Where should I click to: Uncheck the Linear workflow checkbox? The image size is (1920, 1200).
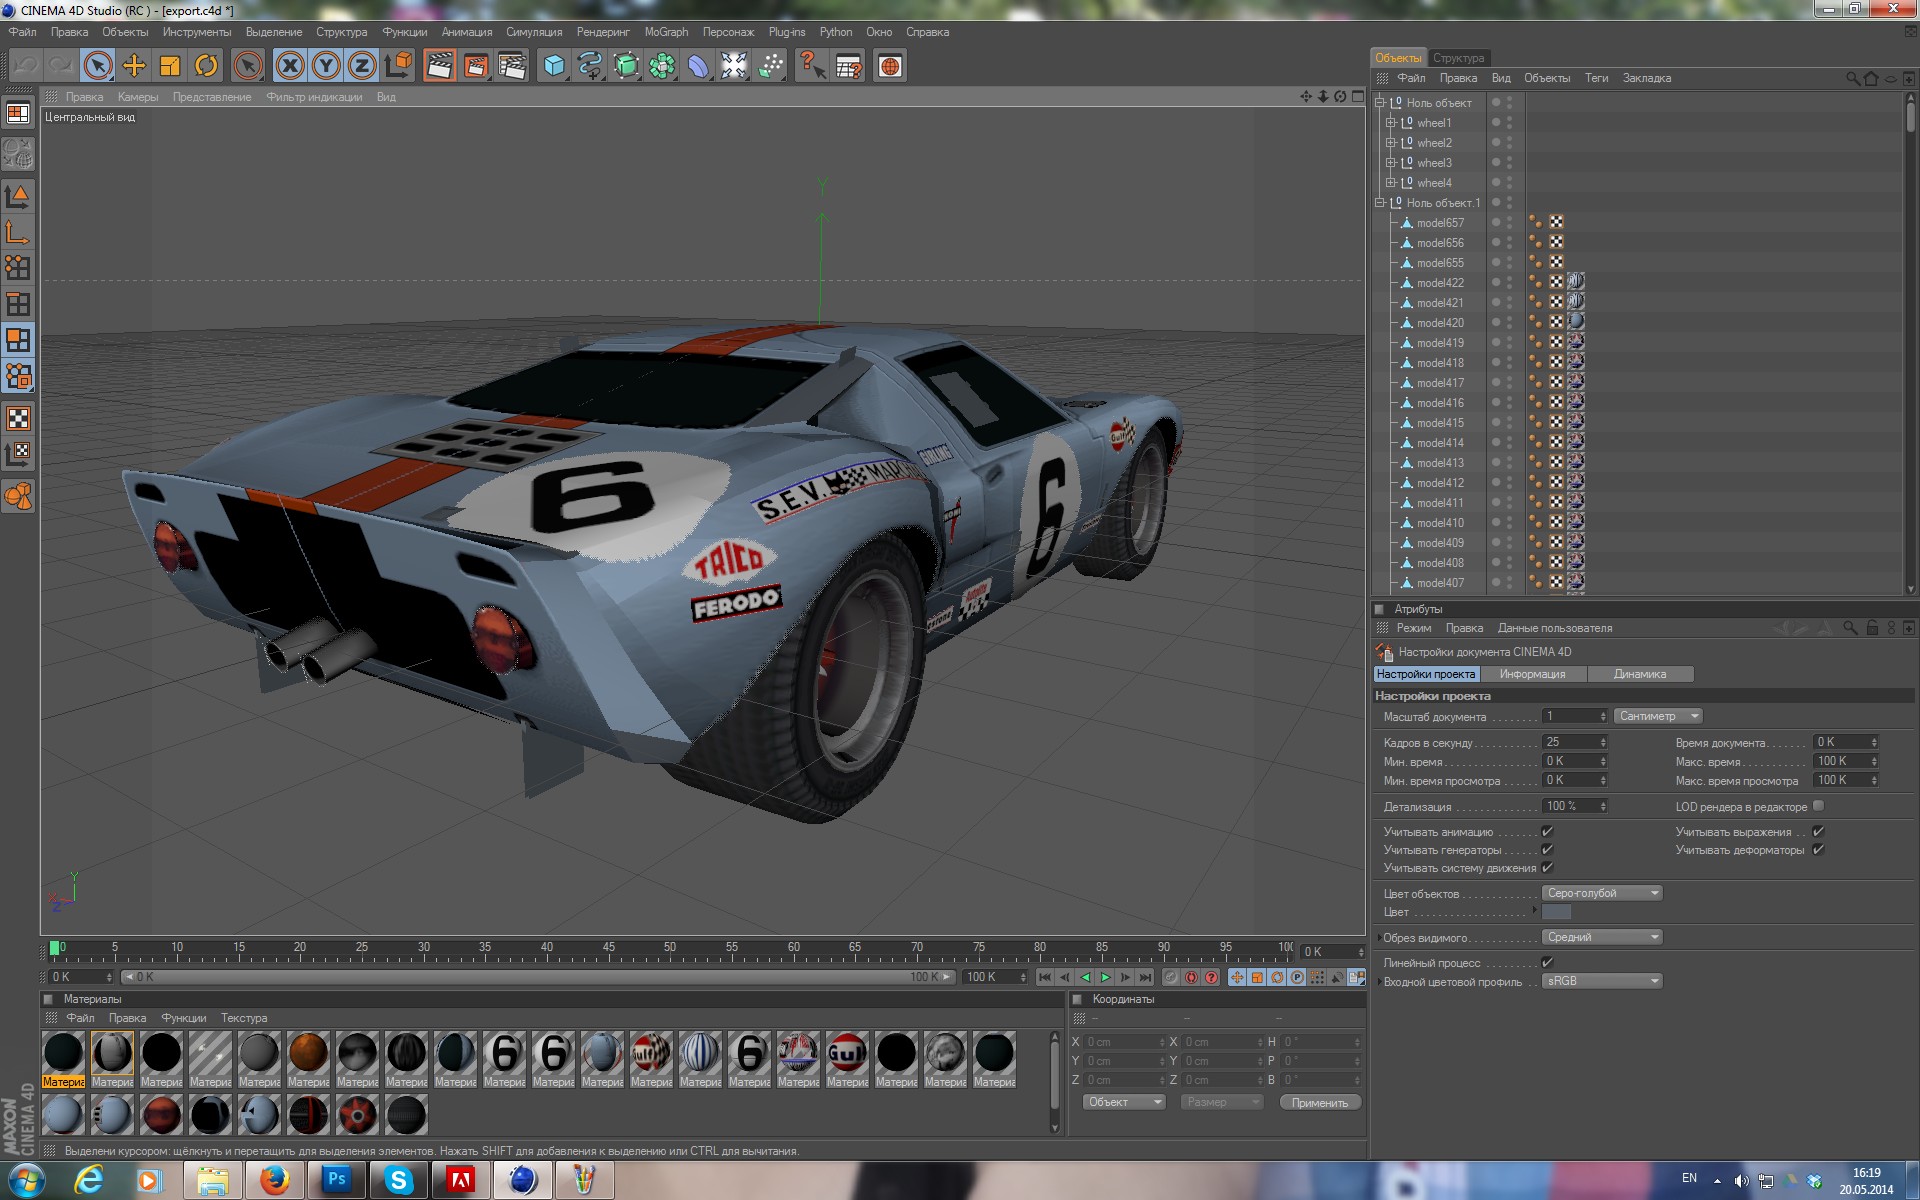click(x=1547, y=962)
